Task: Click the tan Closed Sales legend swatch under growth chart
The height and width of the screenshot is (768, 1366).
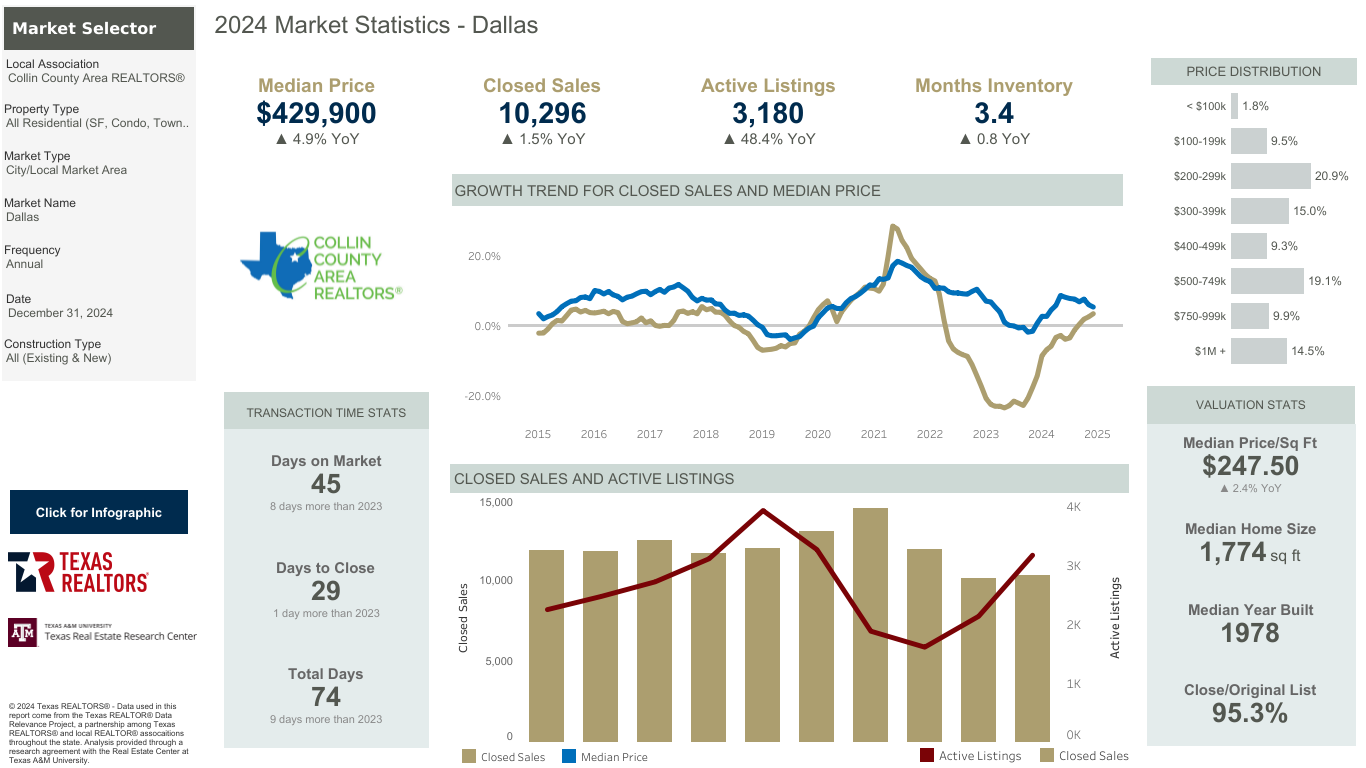Action: pos(469,757)
